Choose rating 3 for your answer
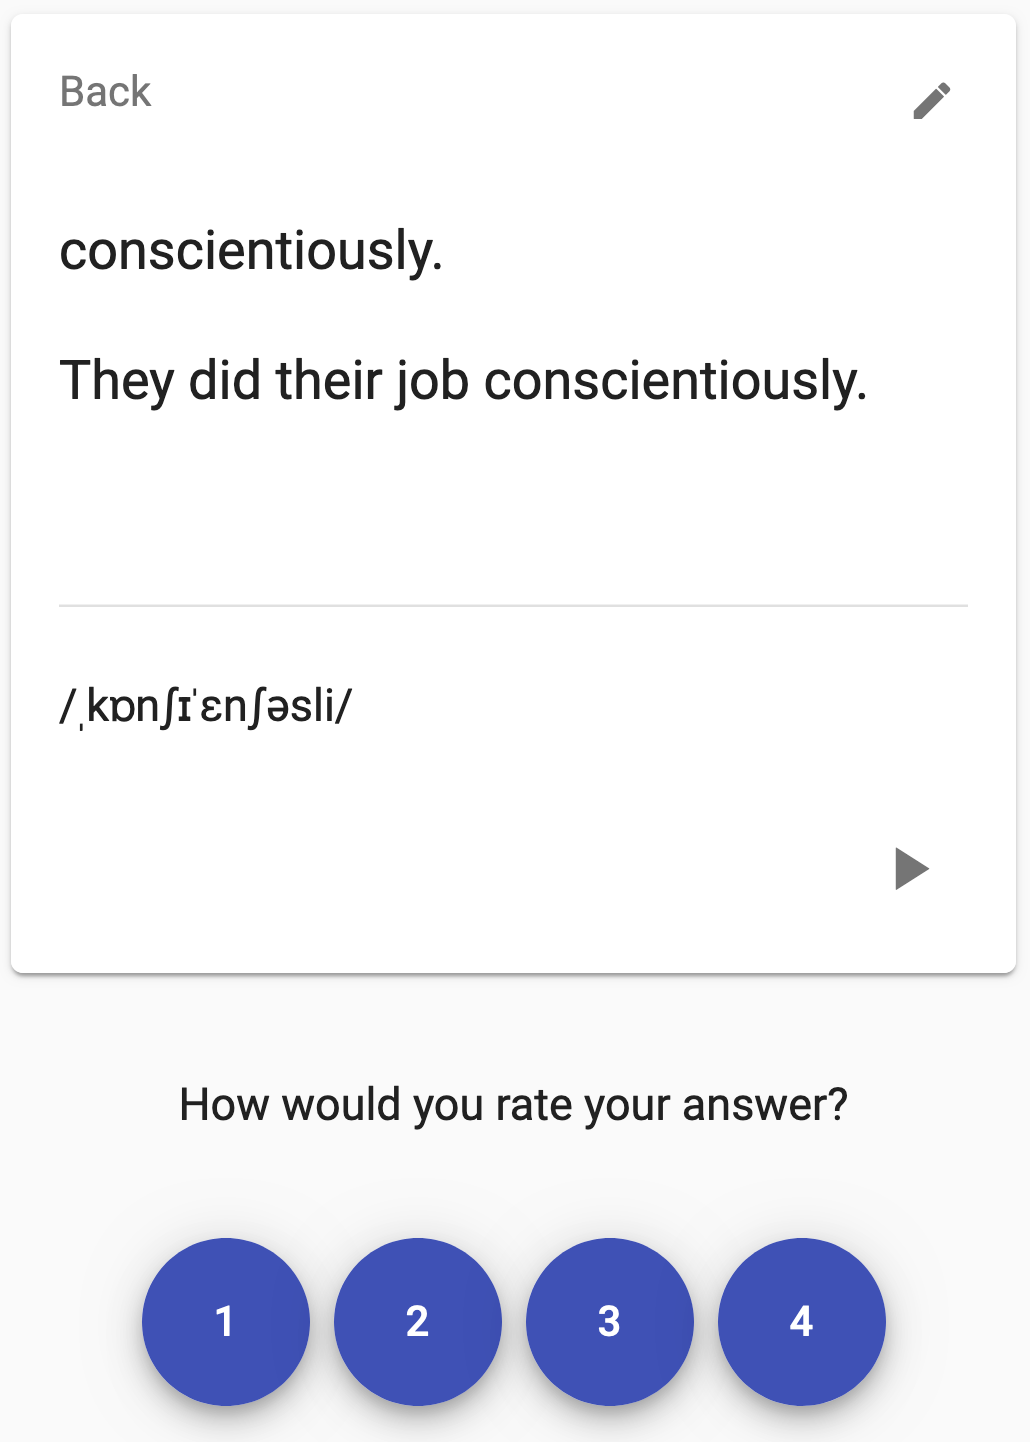 (610, 1321)
